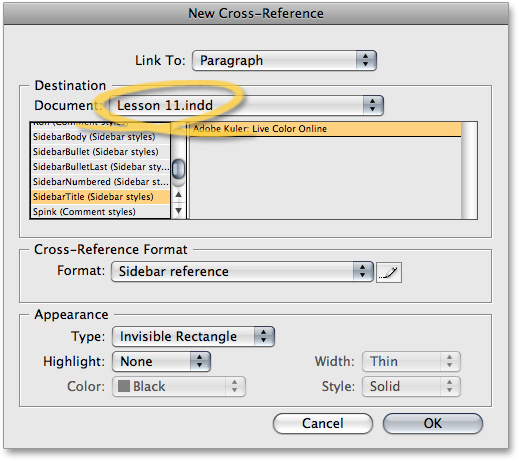Open the Link To Paragraph dropdown

tap(284, 60)
